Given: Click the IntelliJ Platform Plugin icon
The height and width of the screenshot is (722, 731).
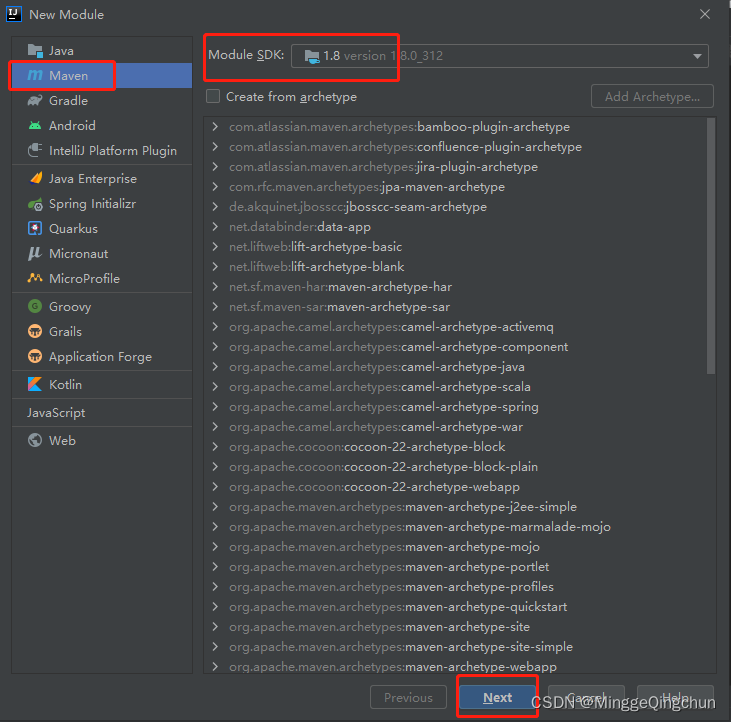Looking at the screenshot, I should (35, 150).
